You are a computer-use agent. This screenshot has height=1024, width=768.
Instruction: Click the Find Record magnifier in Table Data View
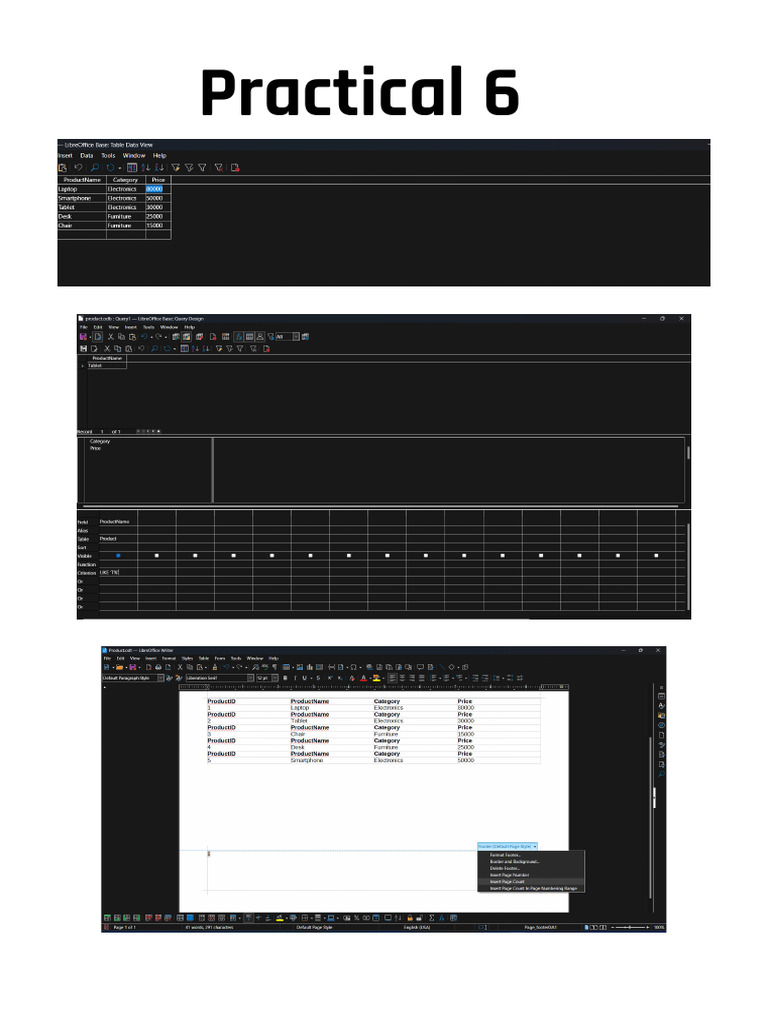click(95, 168)
